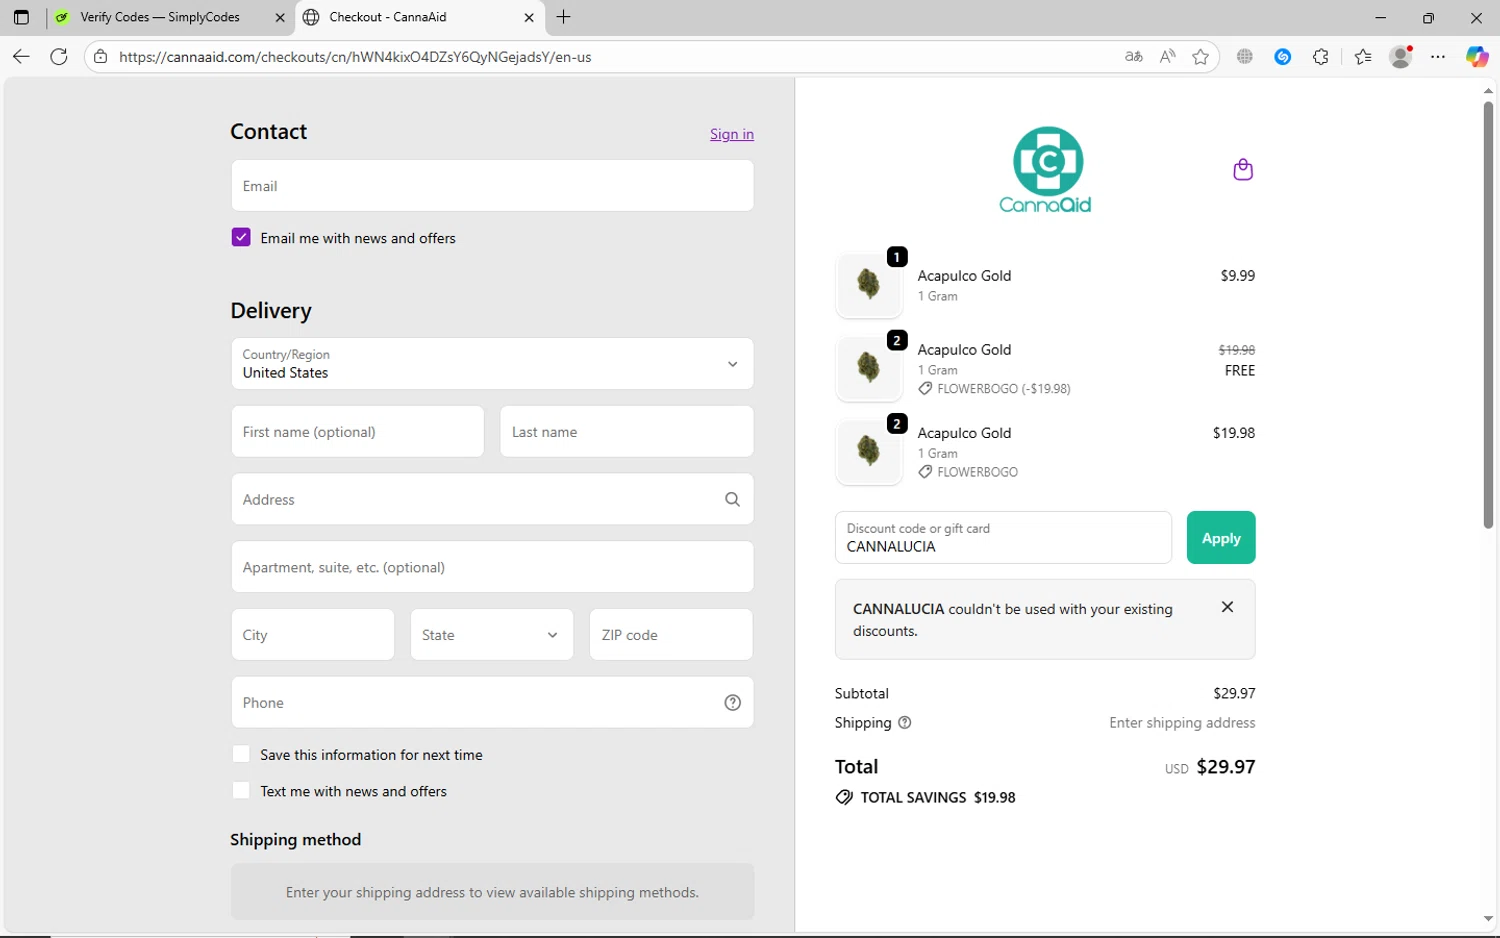This screenshot has height=938, width=1500.
Task: Open Settings and more menu
Action: point(1438,57)
